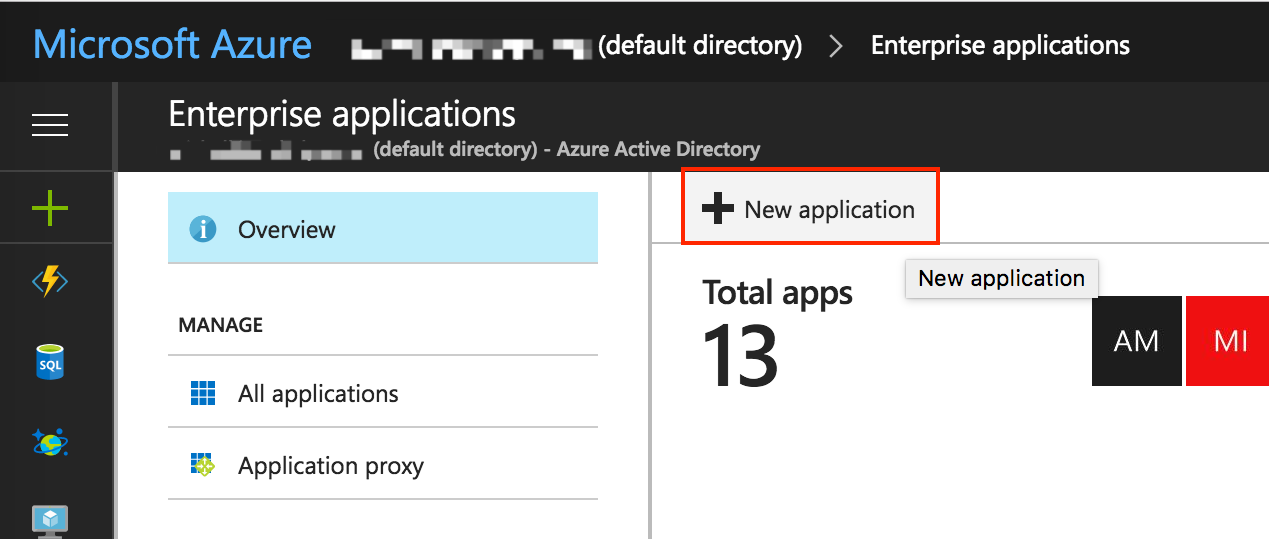Click the All applications grid icon
Image resolution: width=1269 pixels, height=539 pixels.
click(x=203, y=393)
